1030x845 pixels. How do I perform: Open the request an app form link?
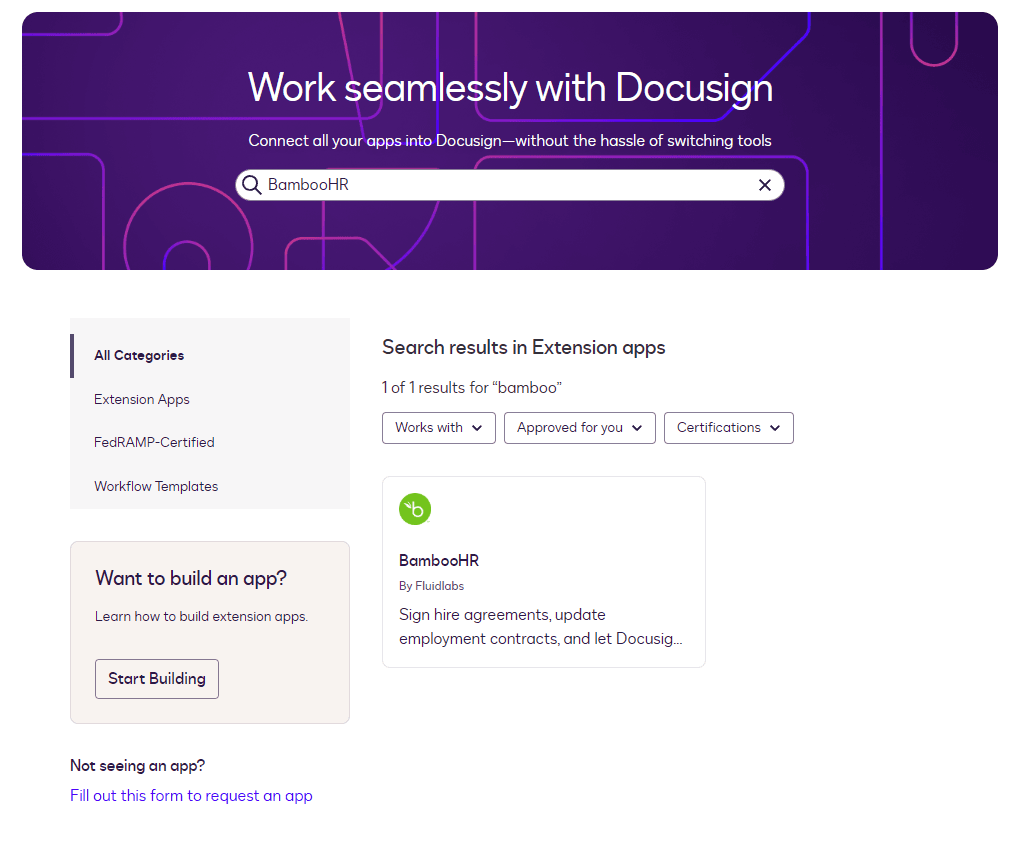pos(191,796)
